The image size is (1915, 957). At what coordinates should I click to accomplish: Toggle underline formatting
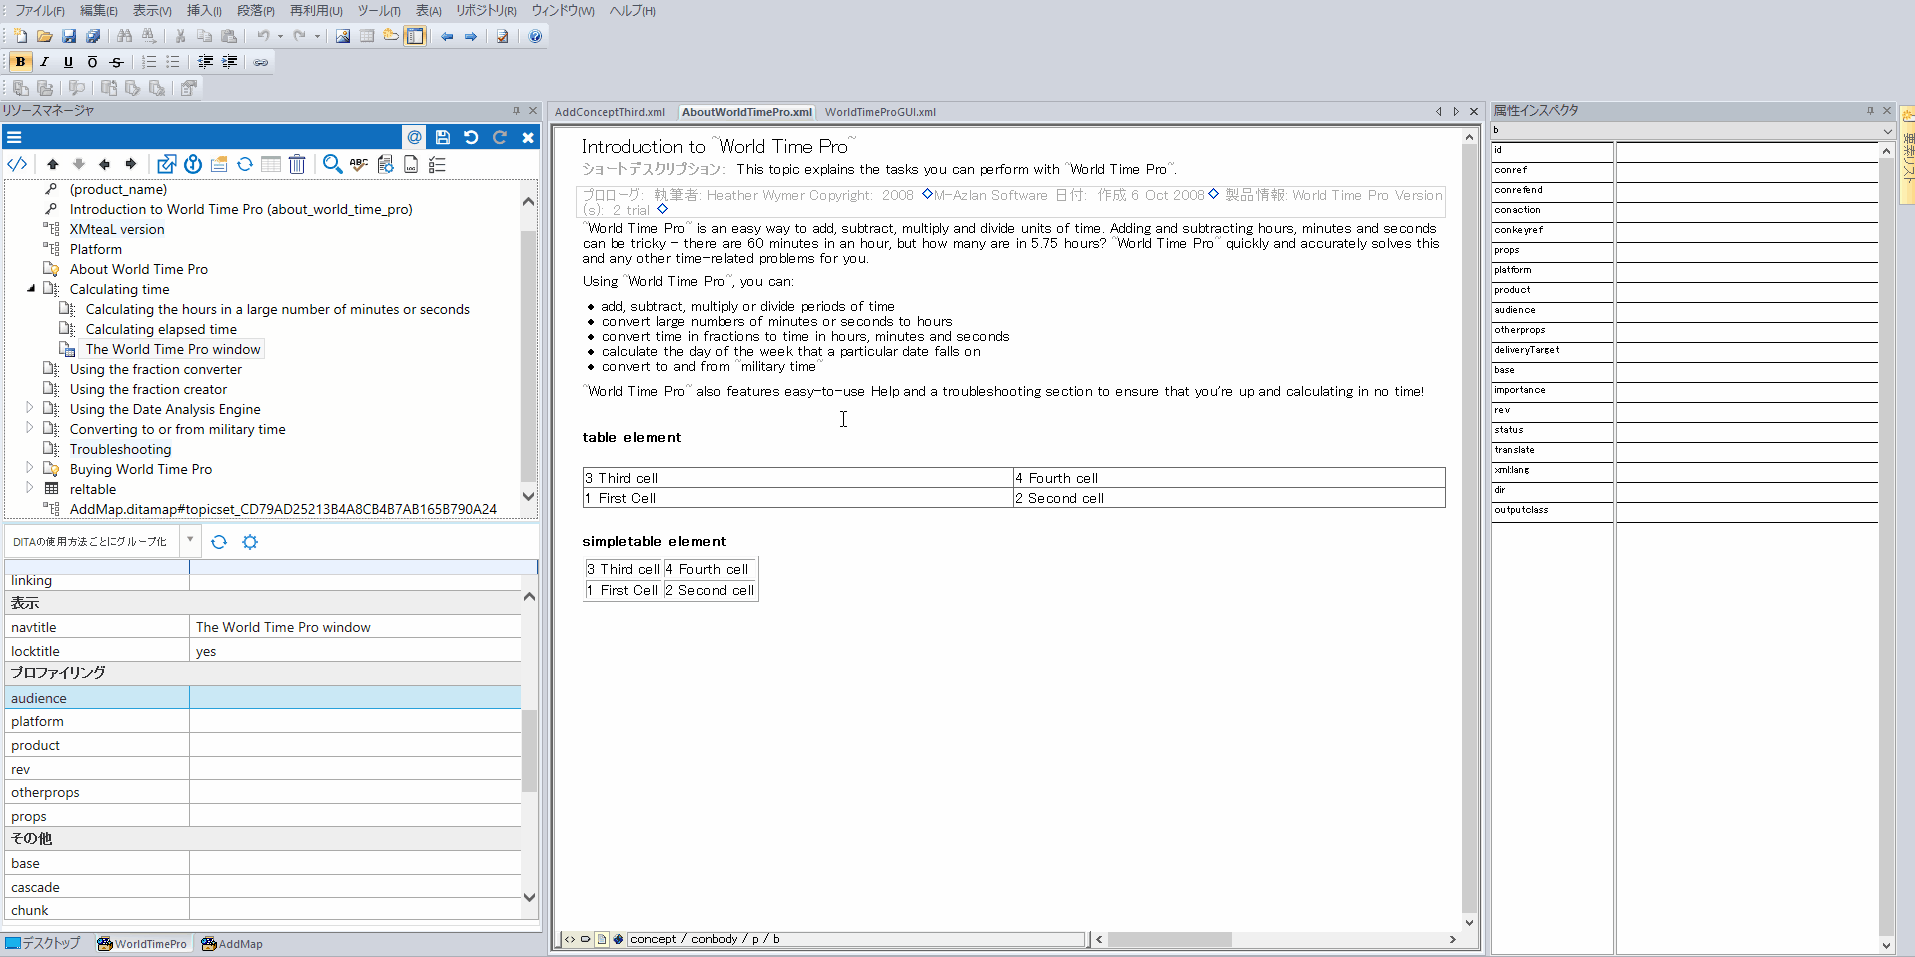point(69,62)
